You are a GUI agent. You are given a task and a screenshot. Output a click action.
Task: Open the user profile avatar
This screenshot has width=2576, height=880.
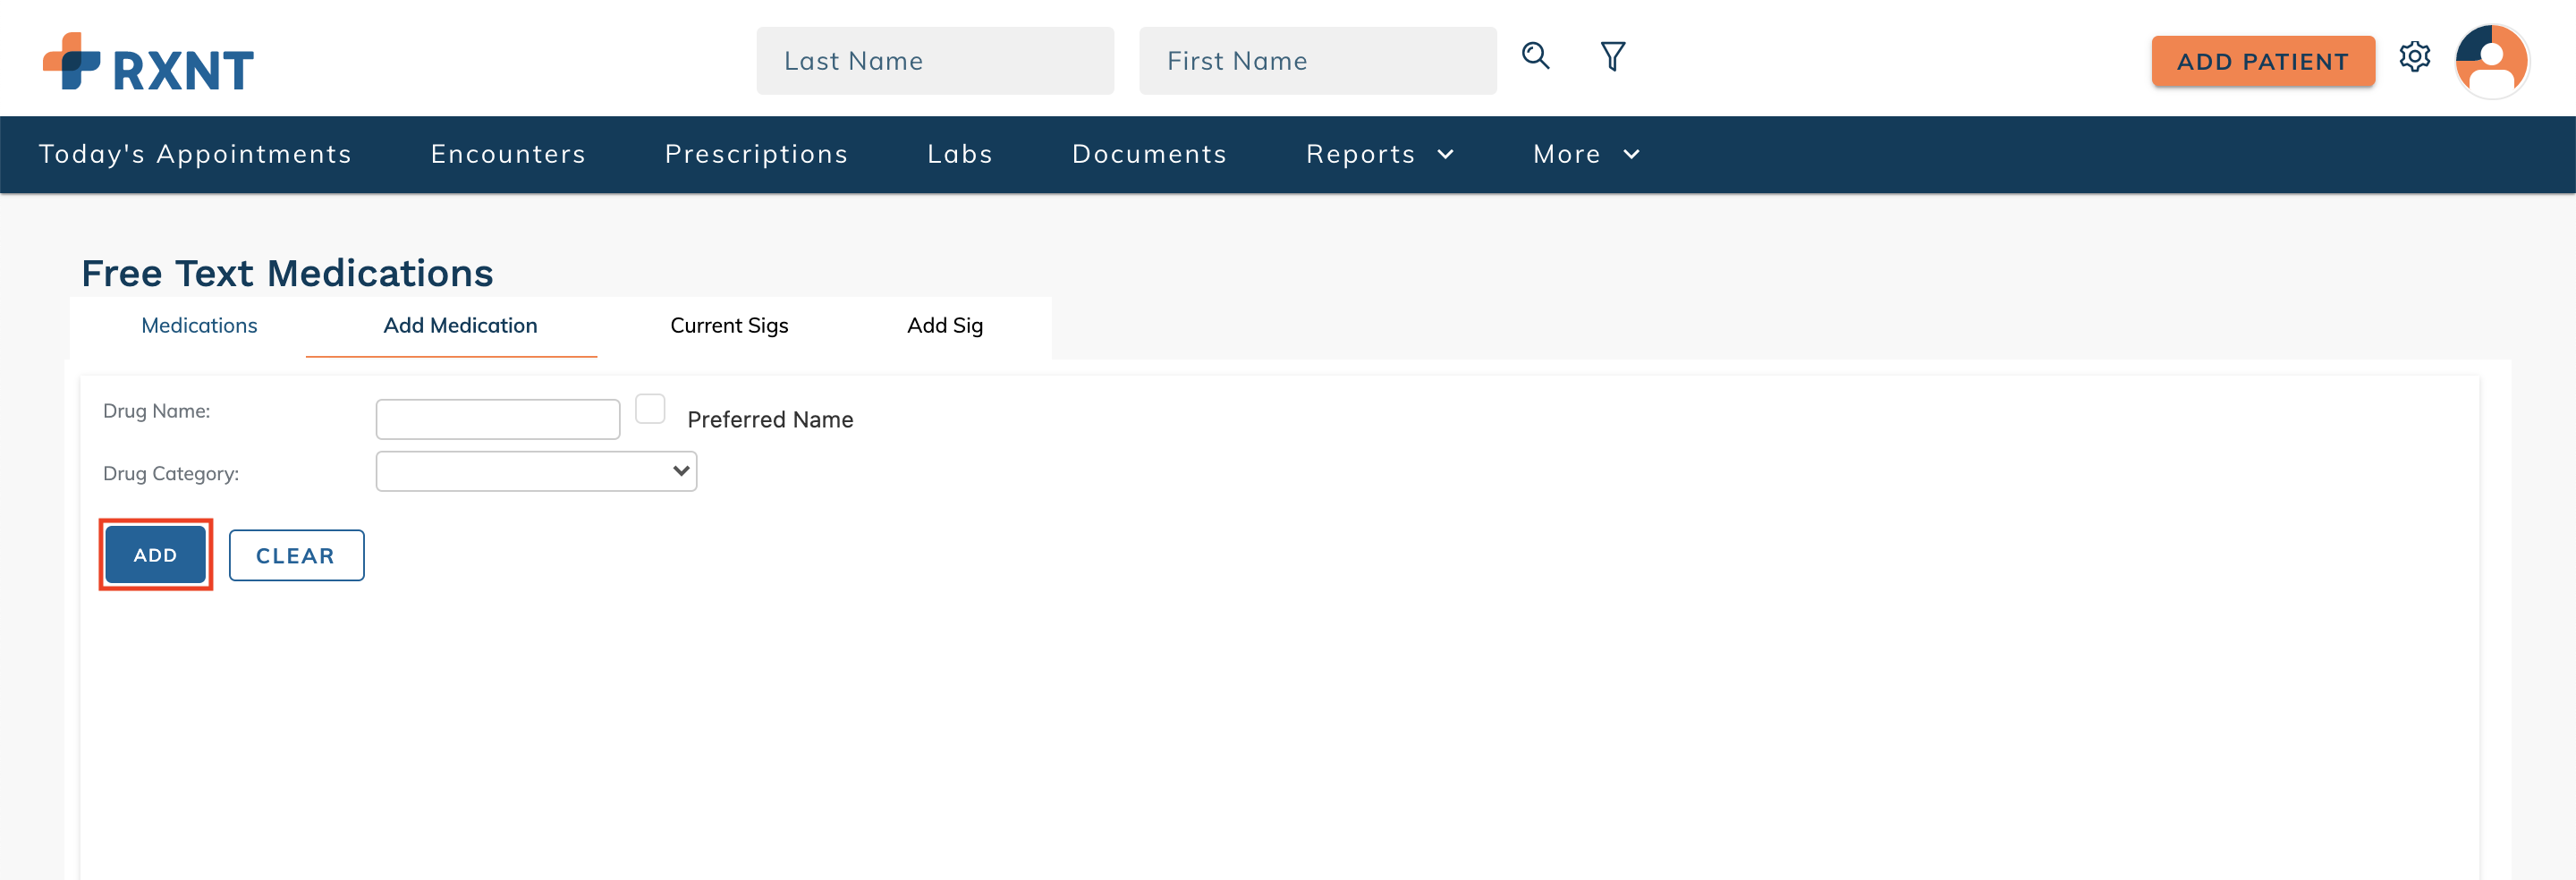click(2492, 61)
